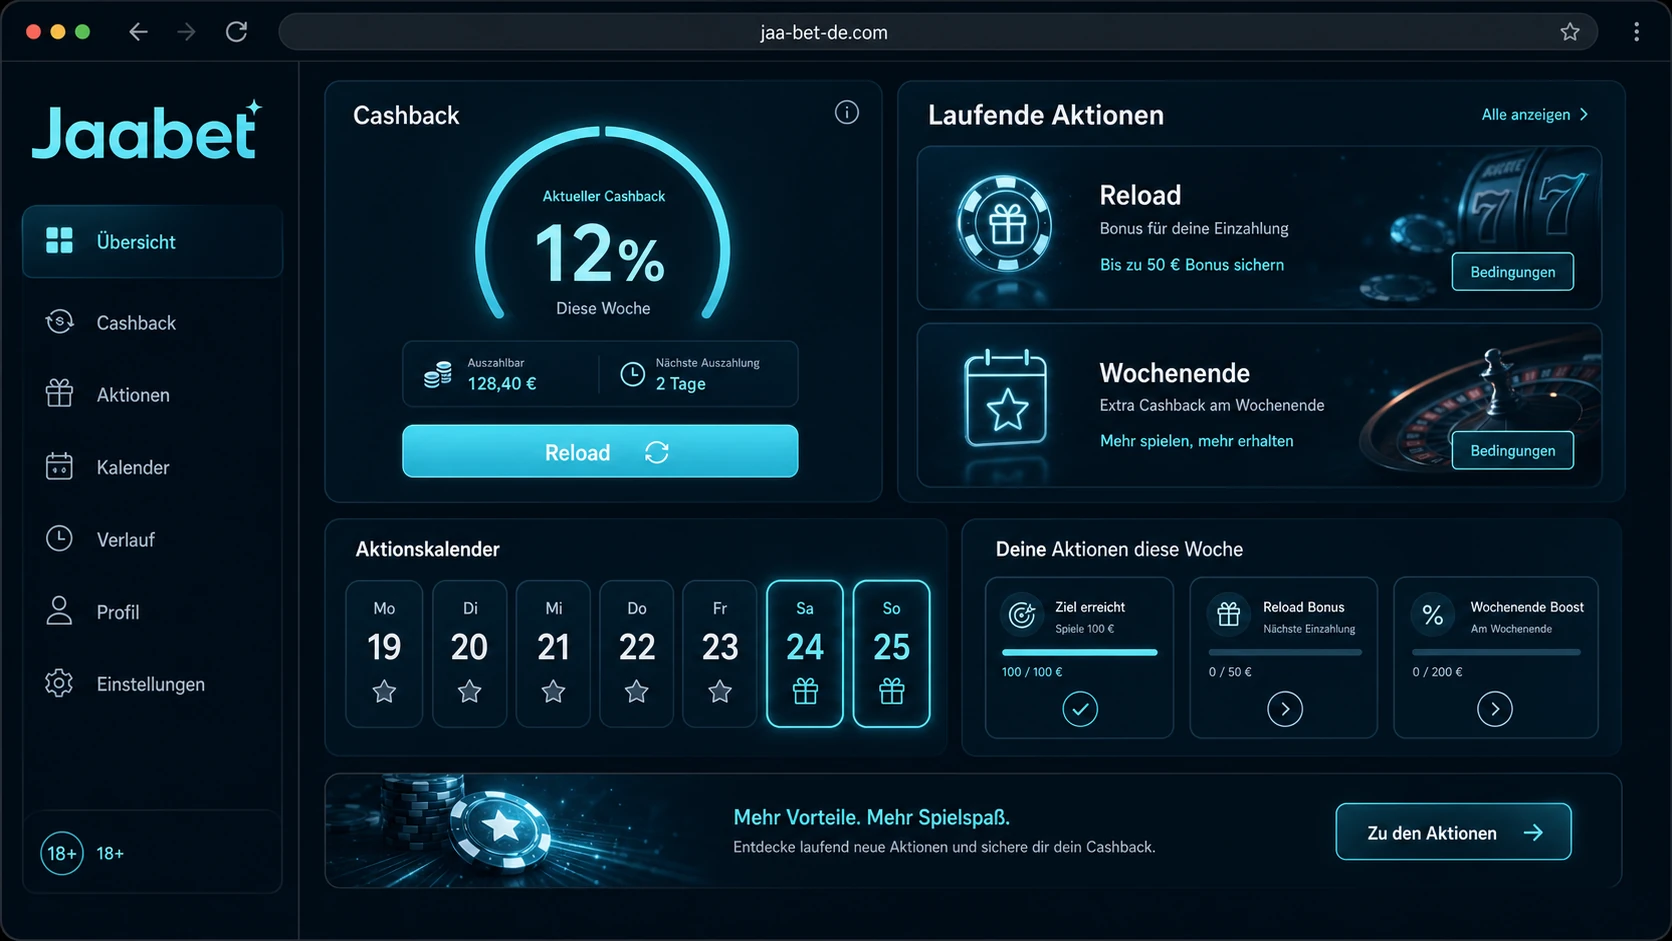This screenshot has width=1672, height=941.
Task: Click the star icon under Wednesday 21
Action: click(x=553, y=691)
